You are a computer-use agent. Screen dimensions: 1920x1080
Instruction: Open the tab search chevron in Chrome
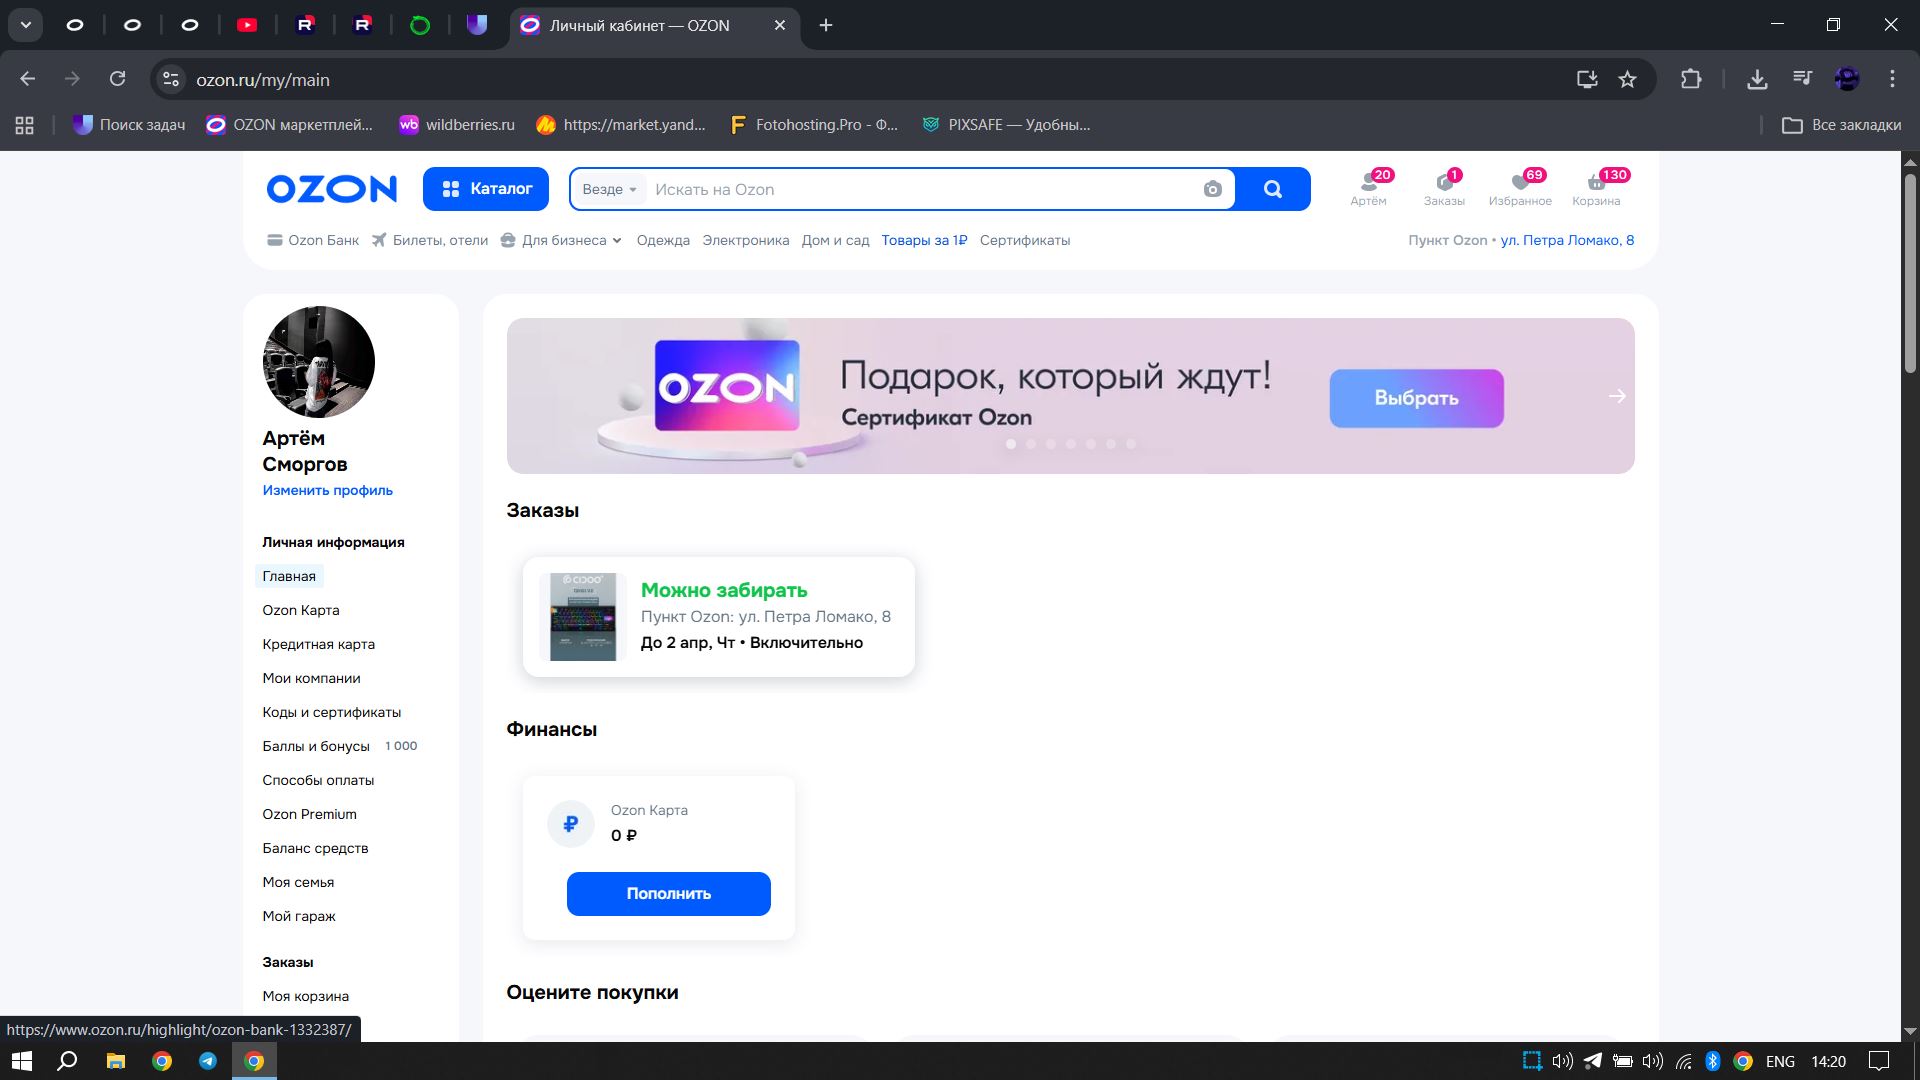(x=25, y=25)
